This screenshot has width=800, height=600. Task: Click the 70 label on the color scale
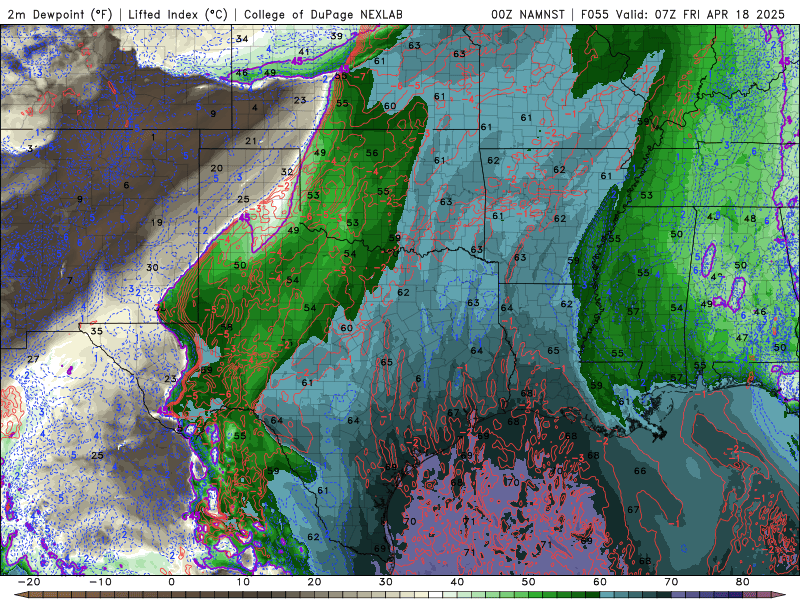coord(671,582)
